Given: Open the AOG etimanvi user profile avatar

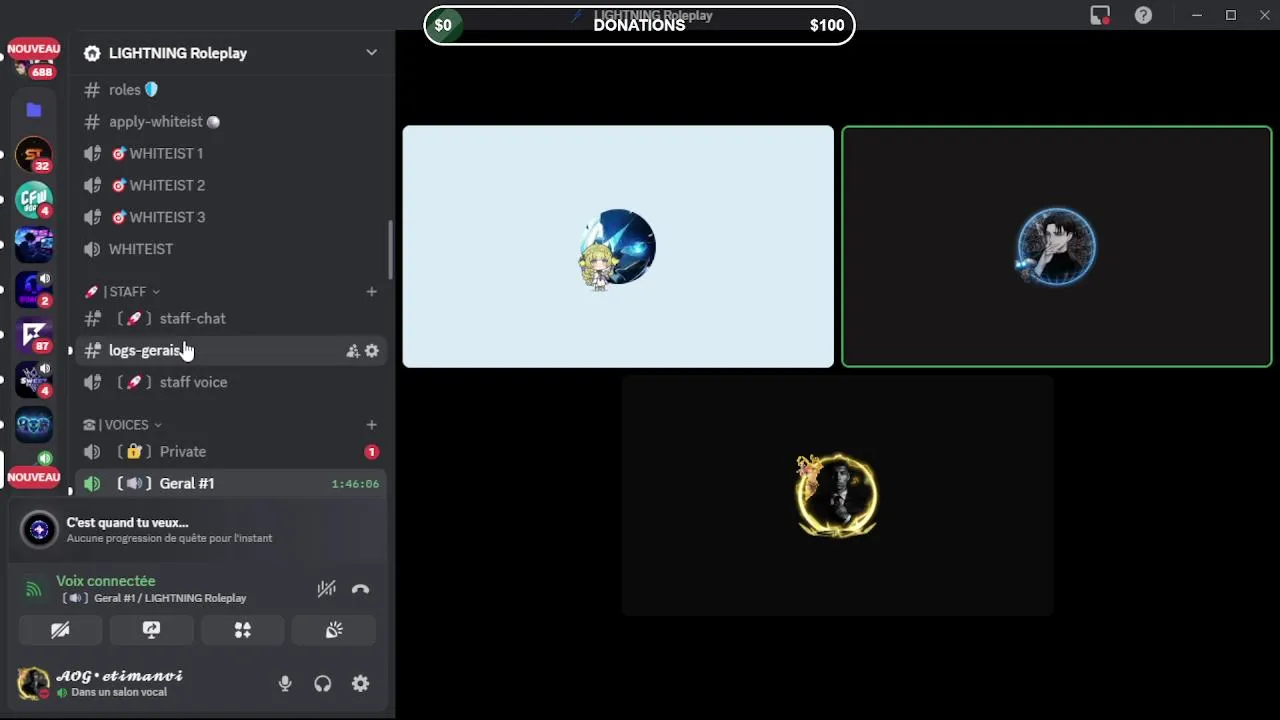Looking at the screenshot, I should 33,684.
